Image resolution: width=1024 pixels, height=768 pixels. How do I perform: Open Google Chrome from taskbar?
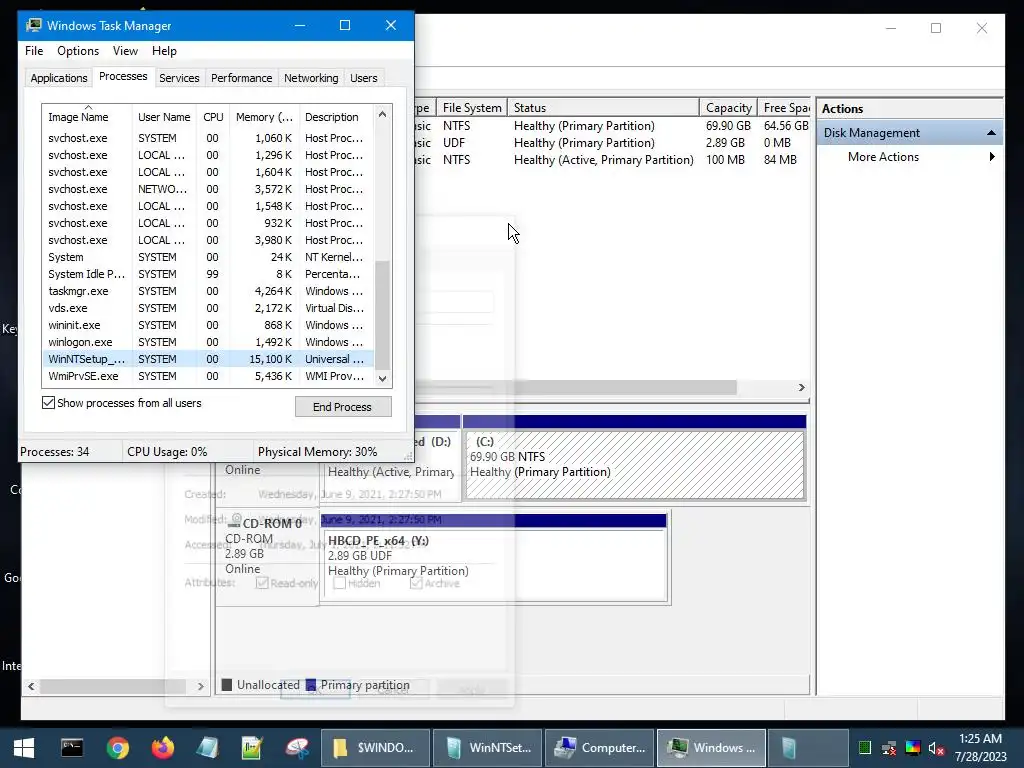pyautogui.click(x=118, y=748)
